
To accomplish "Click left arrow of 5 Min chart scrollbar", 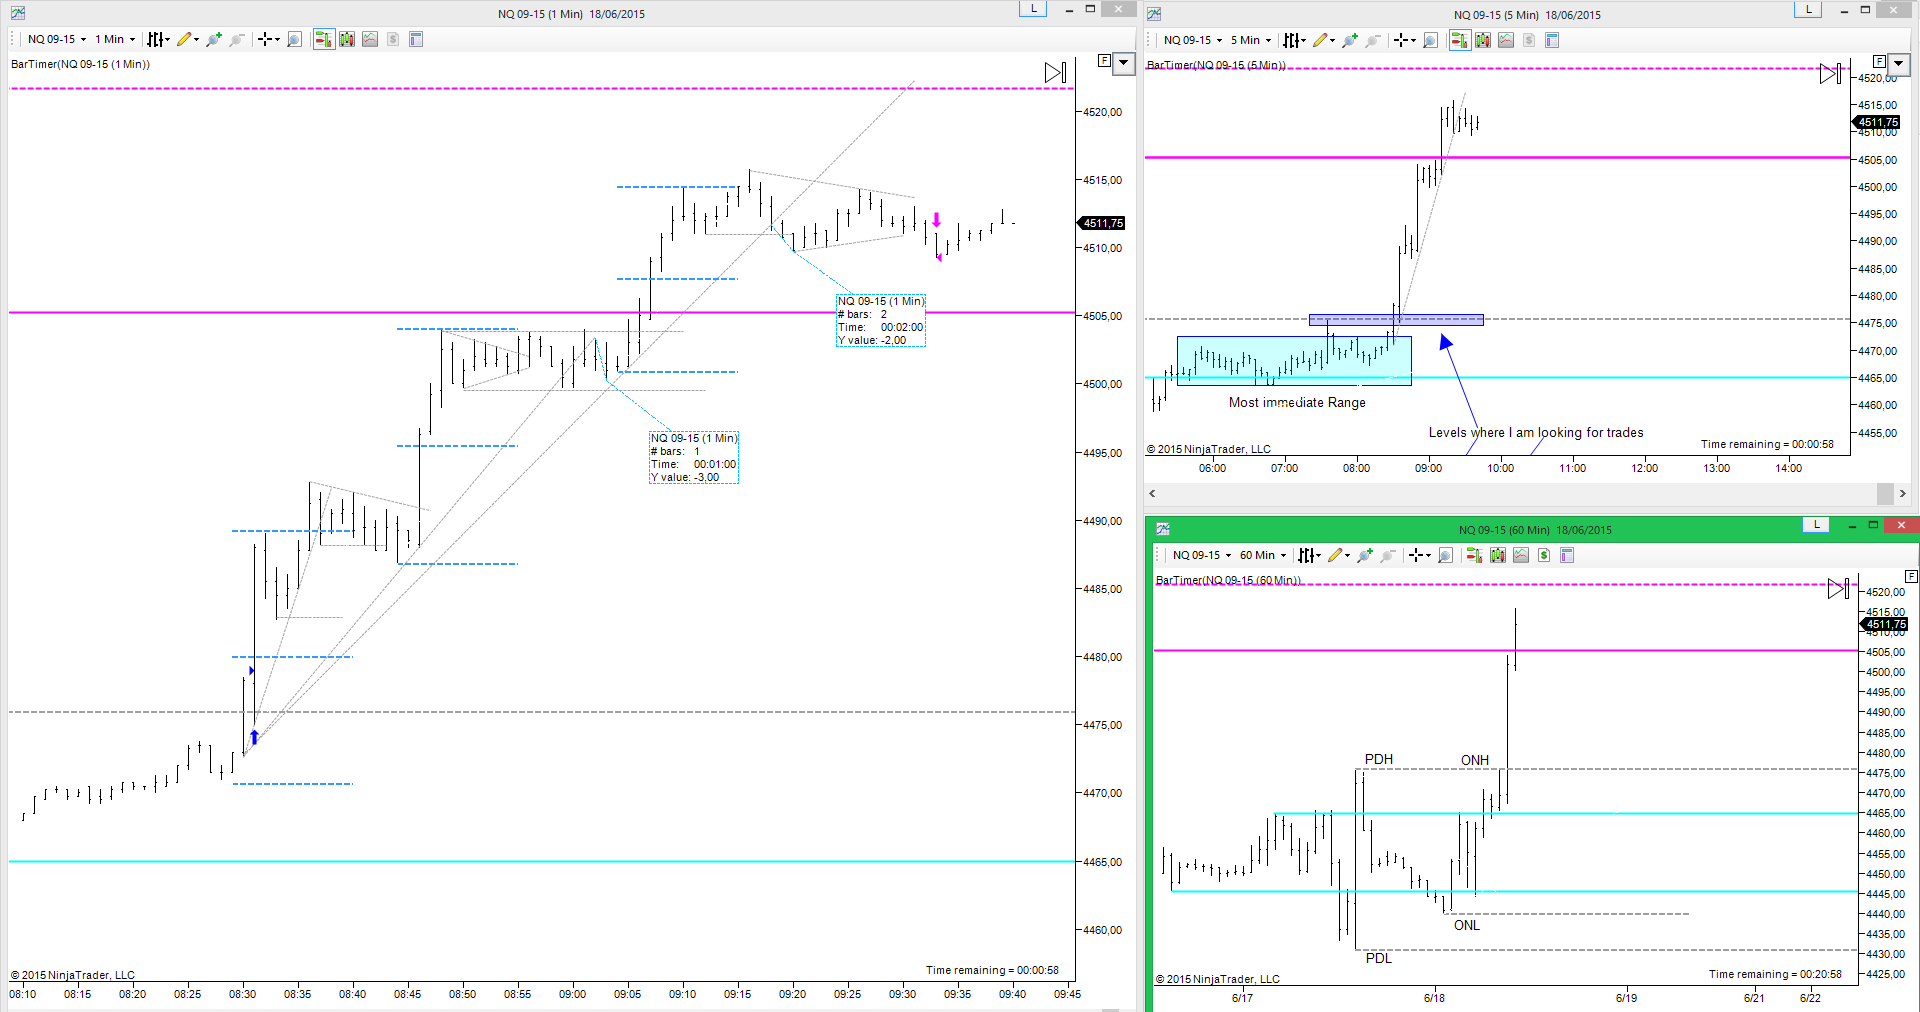I will tap(1153, 493).
